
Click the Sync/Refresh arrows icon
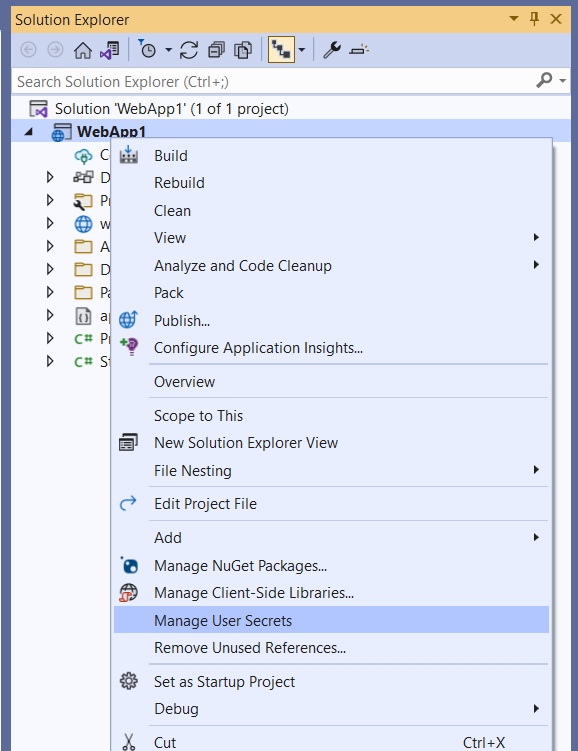click(x=189, y=50)
